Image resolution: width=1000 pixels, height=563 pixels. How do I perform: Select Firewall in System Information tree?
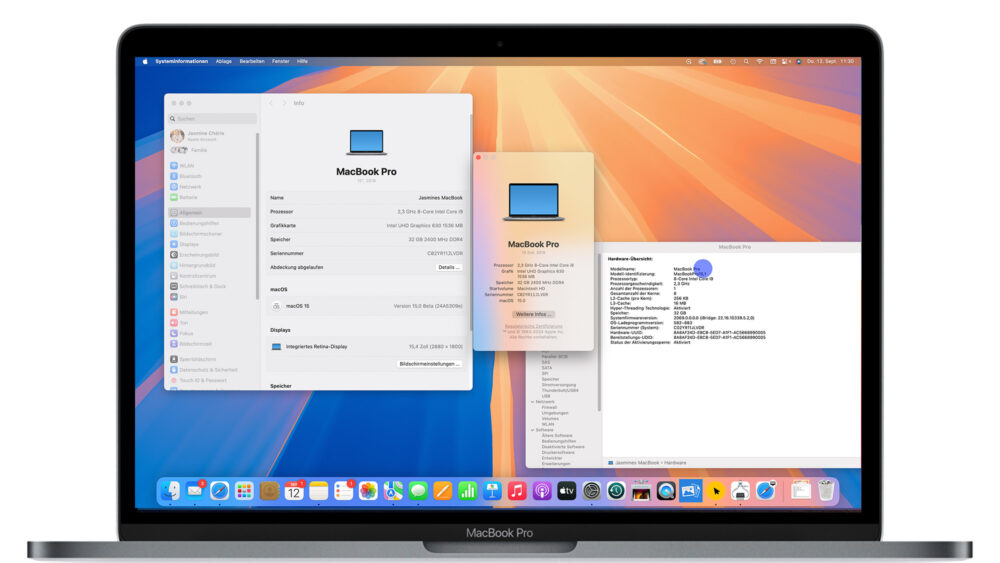click(549, 407)
